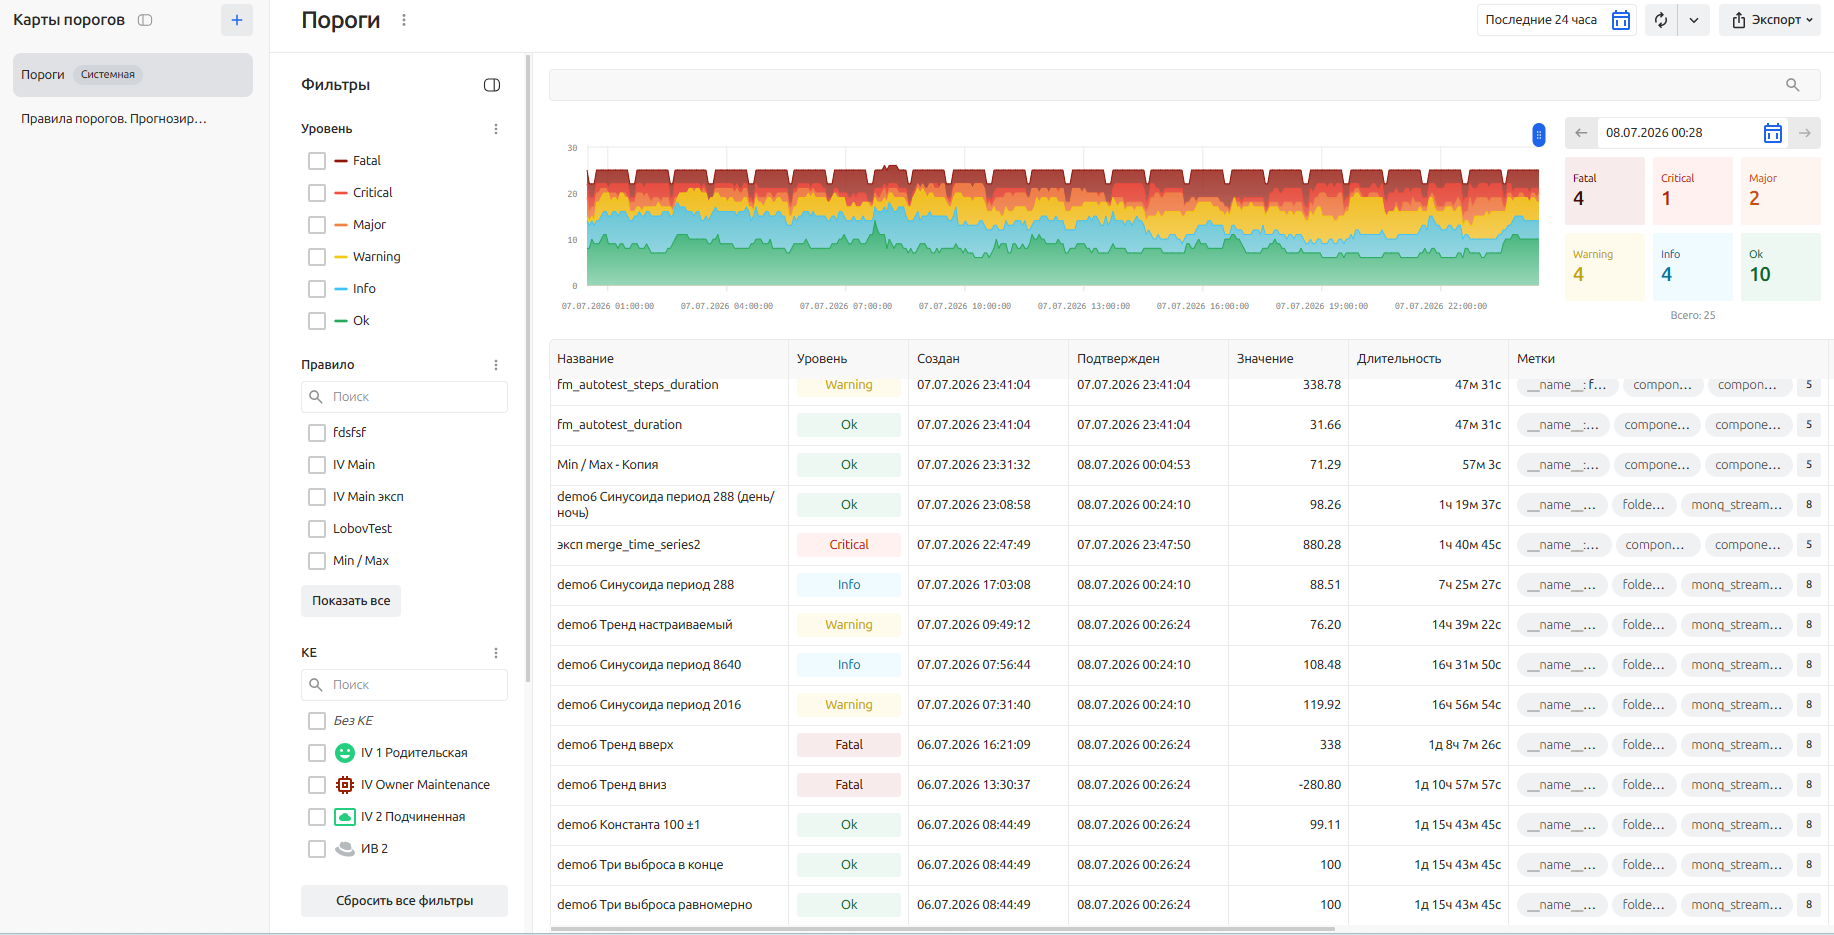Screen dimensions: 1834x935
Task: Tick the LobovTest rule checkbox
Action: click(x=317, y=529)
